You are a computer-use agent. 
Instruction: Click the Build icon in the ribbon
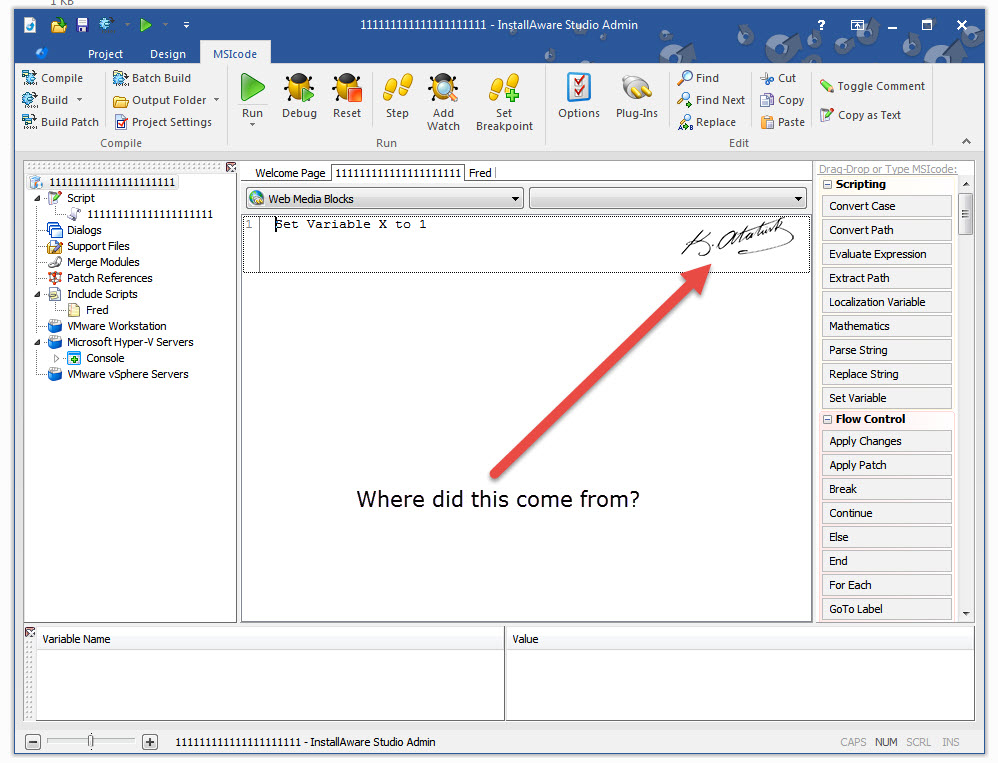tap(29, 100)
